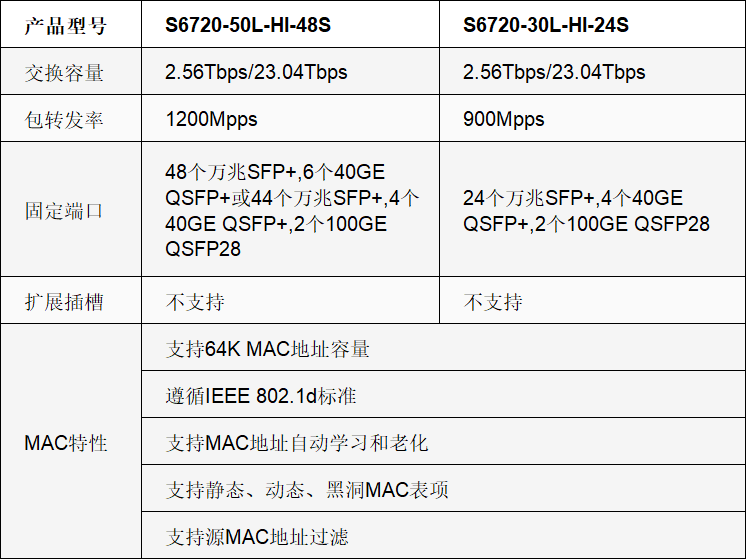Click the 包转发率 row label
746x559 pixels.
coord(65,119)
